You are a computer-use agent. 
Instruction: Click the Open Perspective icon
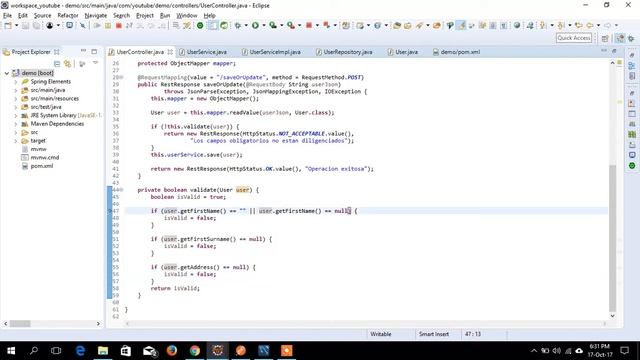[x=605, y=38]
